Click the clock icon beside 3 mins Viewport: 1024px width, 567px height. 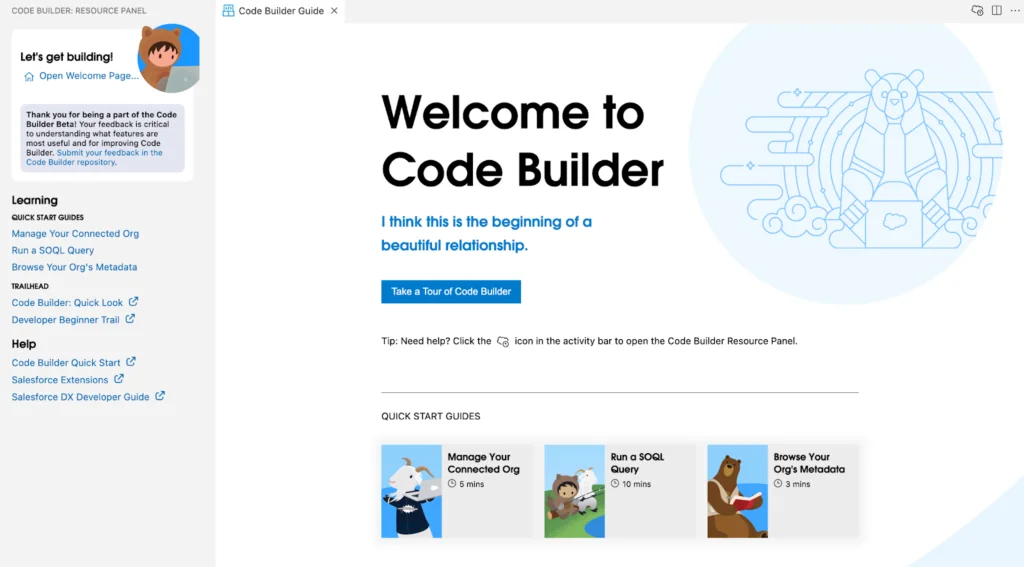point(778,484)
